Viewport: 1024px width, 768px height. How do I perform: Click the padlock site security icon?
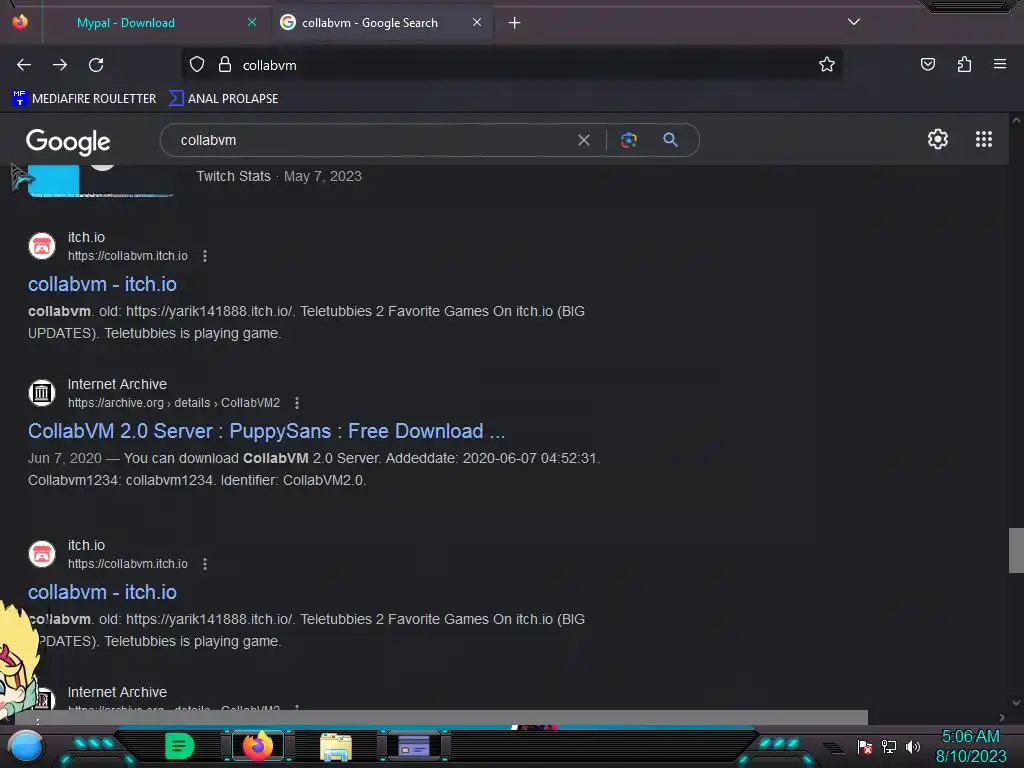pos(225,64)
